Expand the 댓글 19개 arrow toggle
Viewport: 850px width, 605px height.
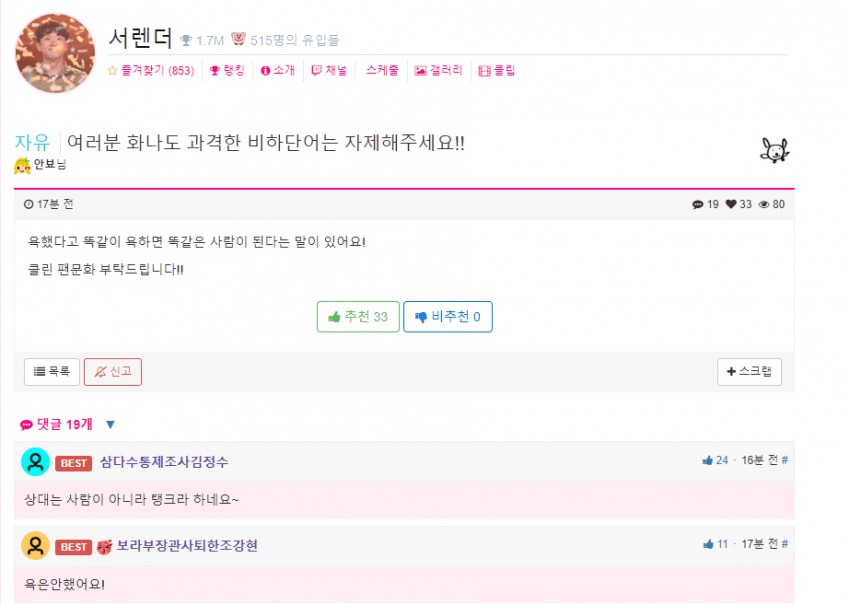(x=111, y=424)
